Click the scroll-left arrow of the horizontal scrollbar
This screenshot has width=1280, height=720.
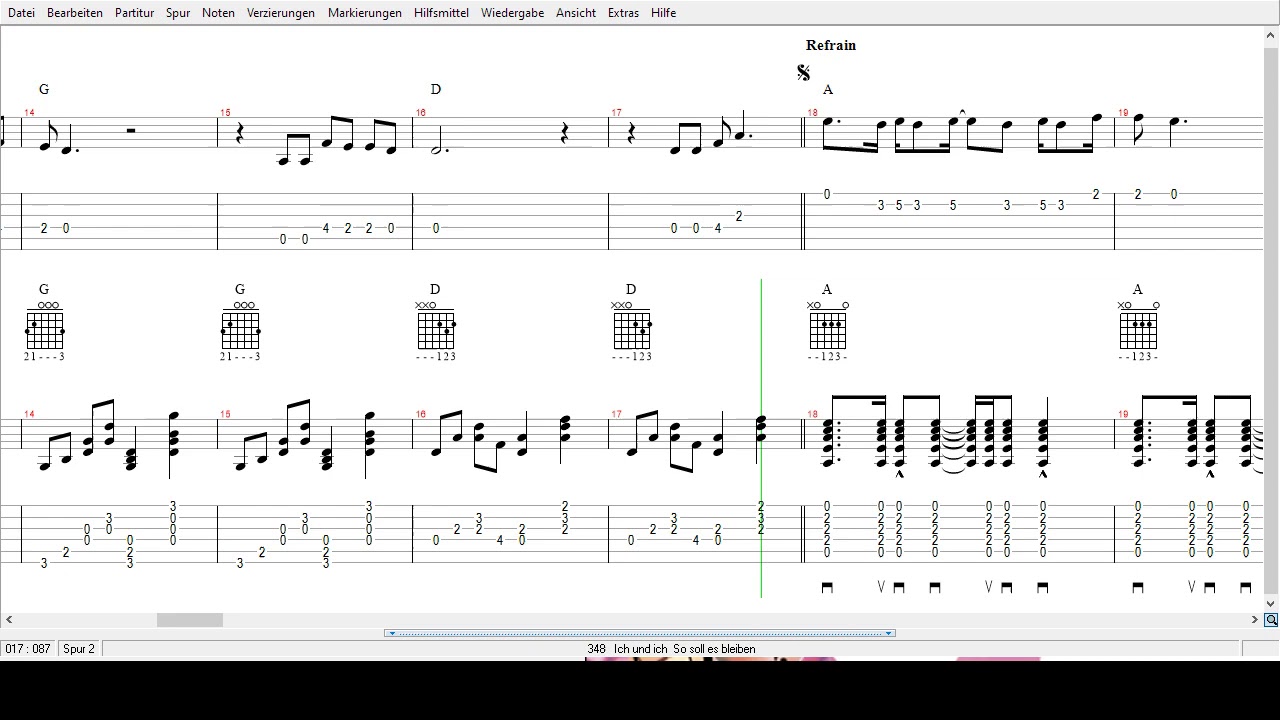(x=9, y=620)
